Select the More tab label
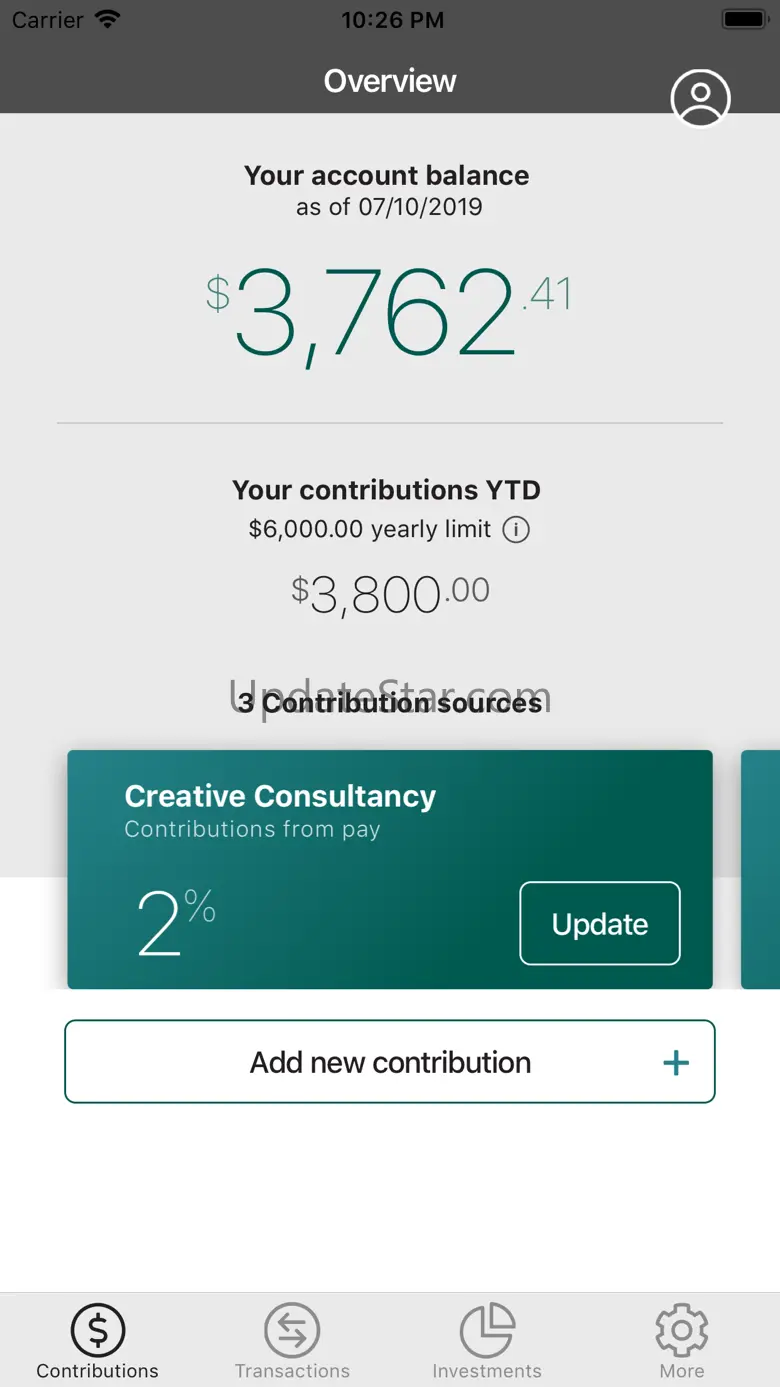 tap(682, 1371)
